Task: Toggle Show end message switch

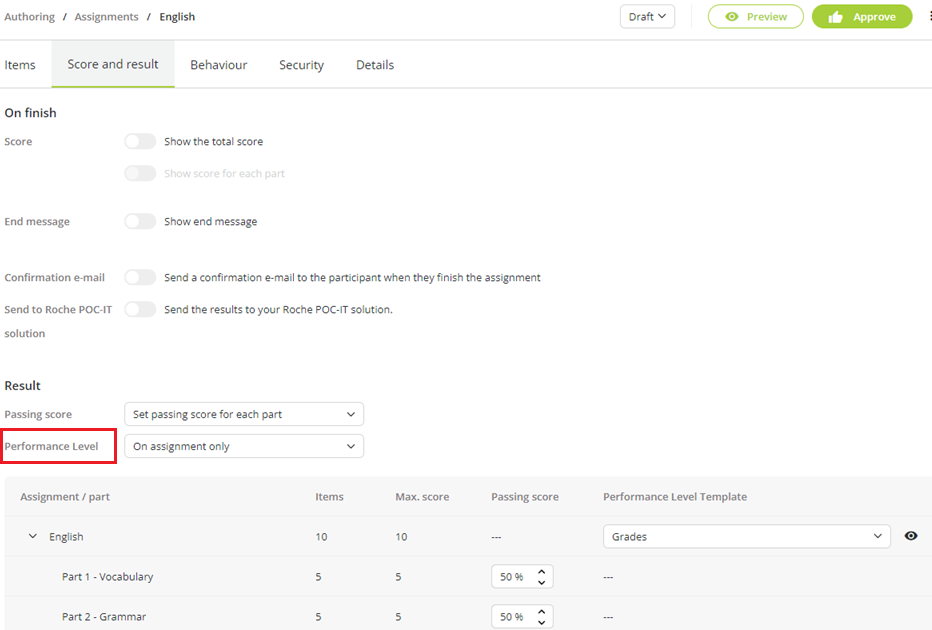Action: point(140,221)
